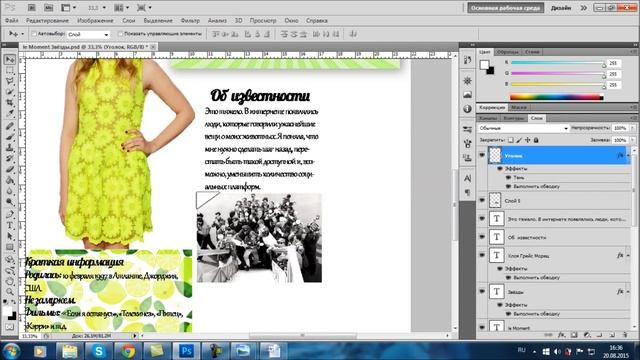The image size is (640, 360).
Task: Select the Quick Selection tool
Action: click(x=10, y=92)
